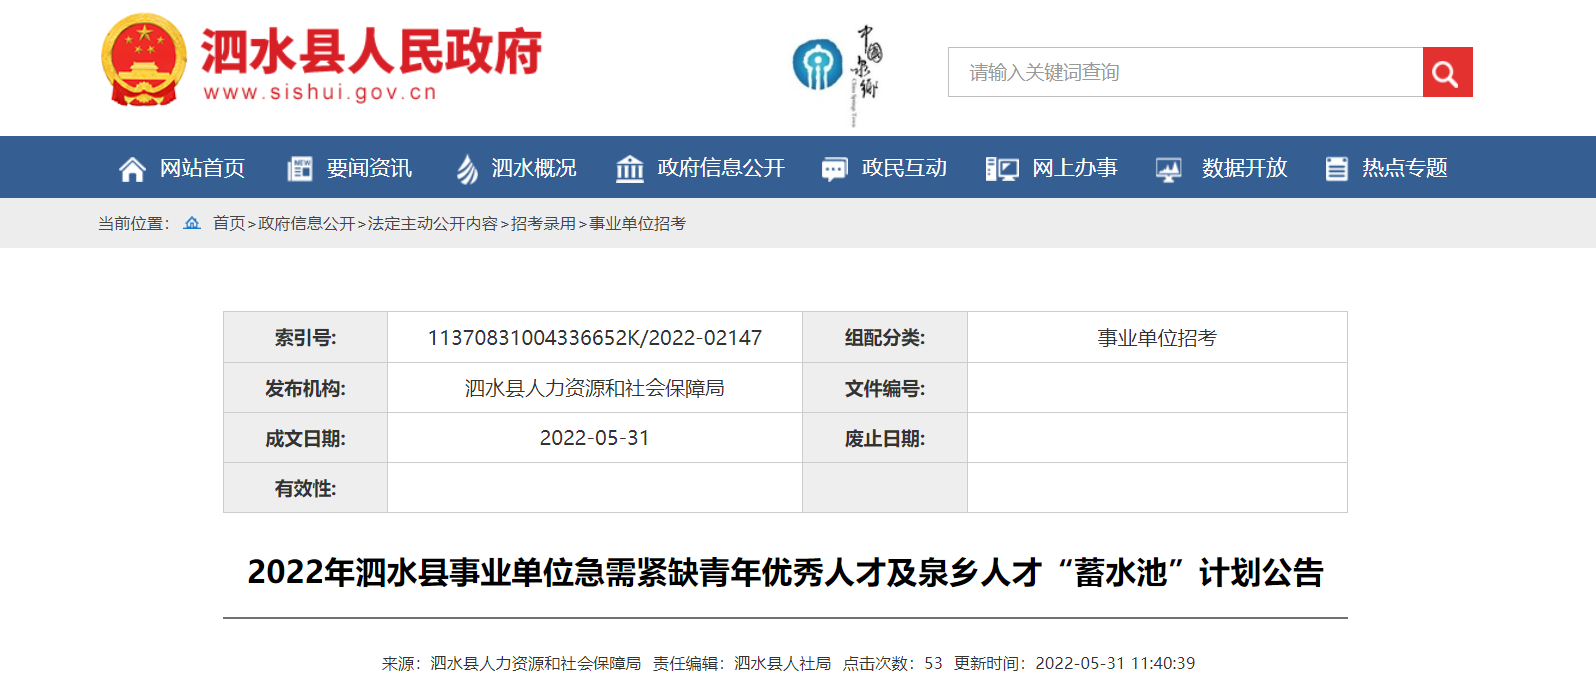Image resolution: width=1596 pixels, height=692 pixels.
Task: Open 招考录用 breadcrumb link
Action: [x=543, y=224]
